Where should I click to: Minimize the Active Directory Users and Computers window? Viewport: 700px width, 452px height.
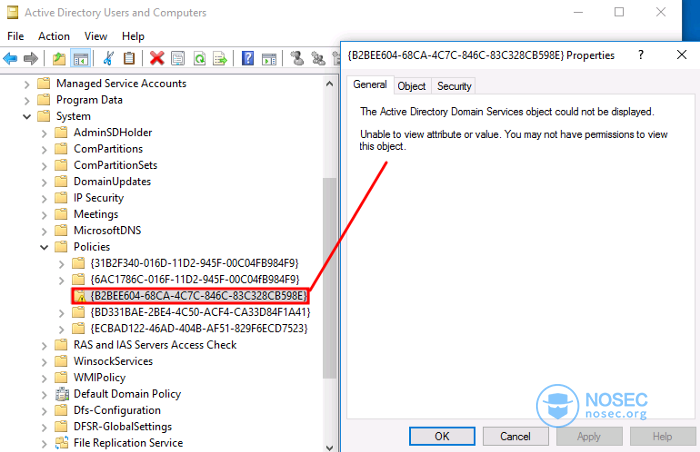click(579, 13)
